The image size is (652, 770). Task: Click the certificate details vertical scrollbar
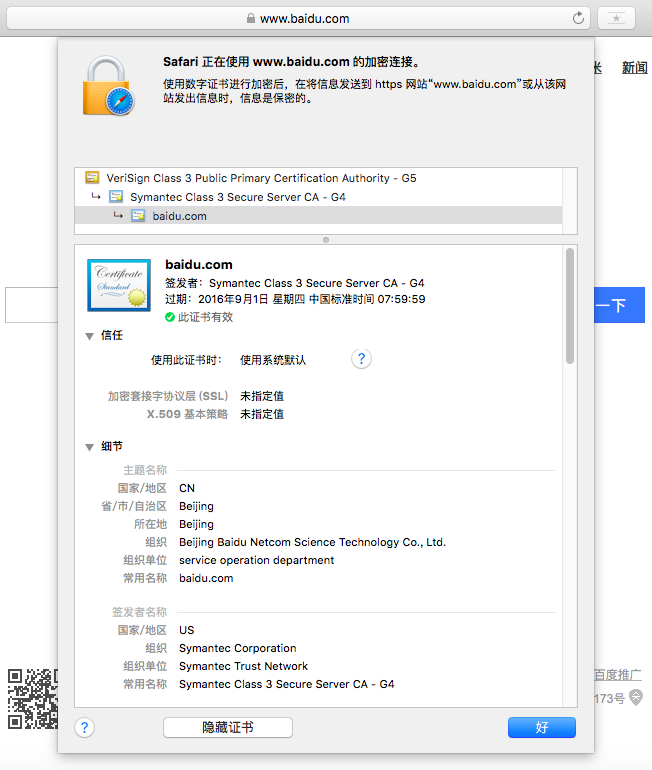tap(570, 306)
